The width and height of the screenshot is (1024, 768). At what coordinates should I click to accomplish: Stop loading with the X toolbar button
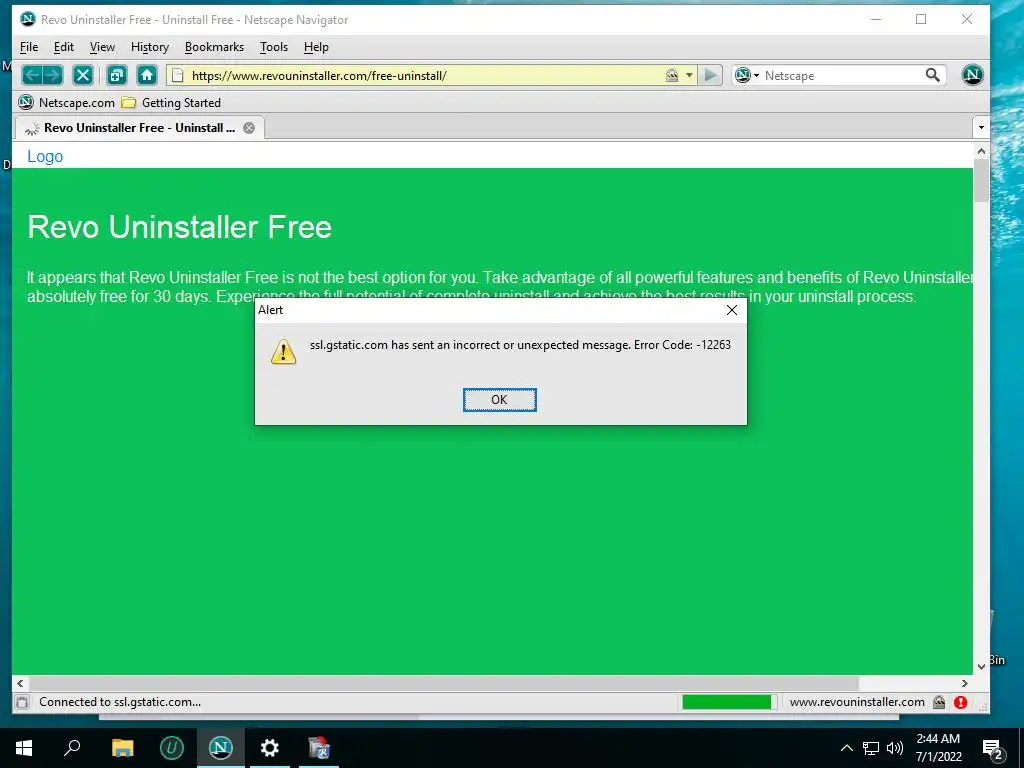point(82,75)
